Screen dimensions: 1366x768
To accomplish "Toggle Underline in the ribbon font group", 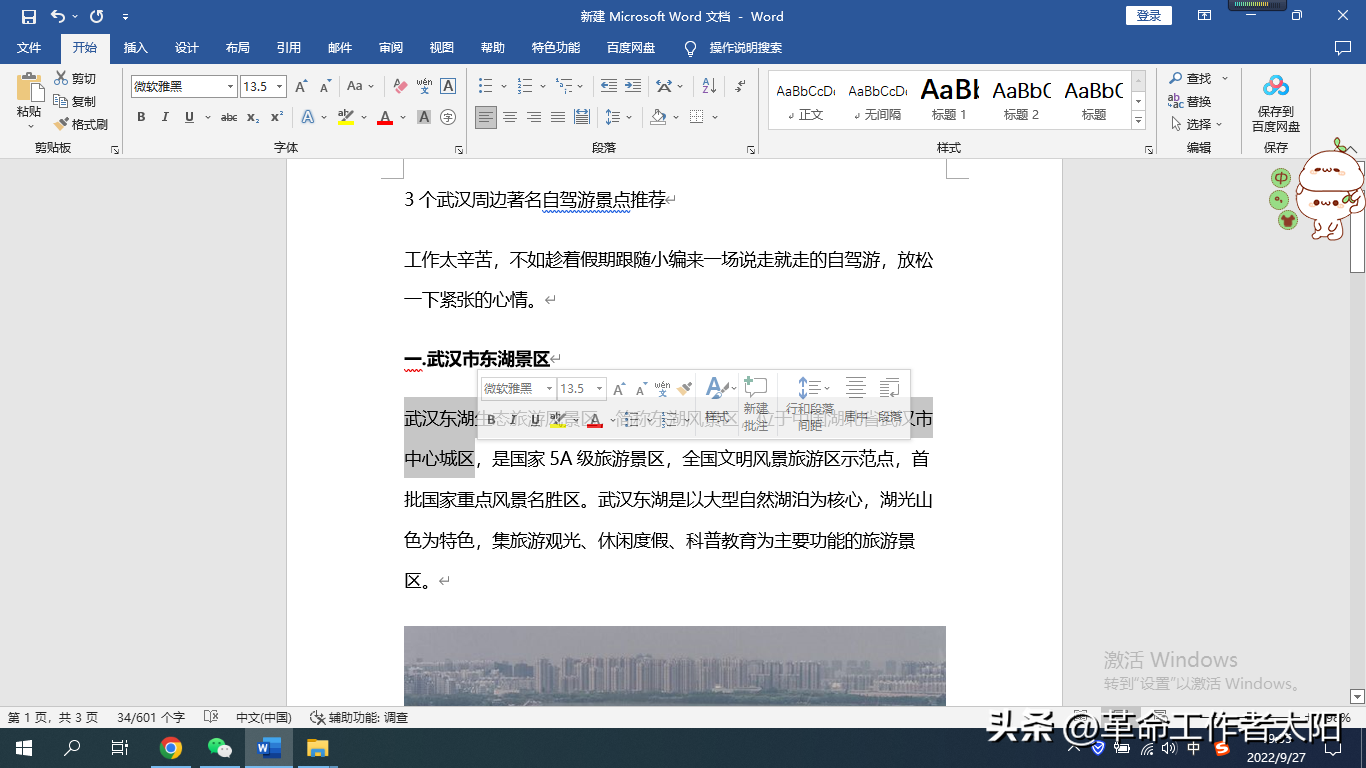I will (189, 117).
